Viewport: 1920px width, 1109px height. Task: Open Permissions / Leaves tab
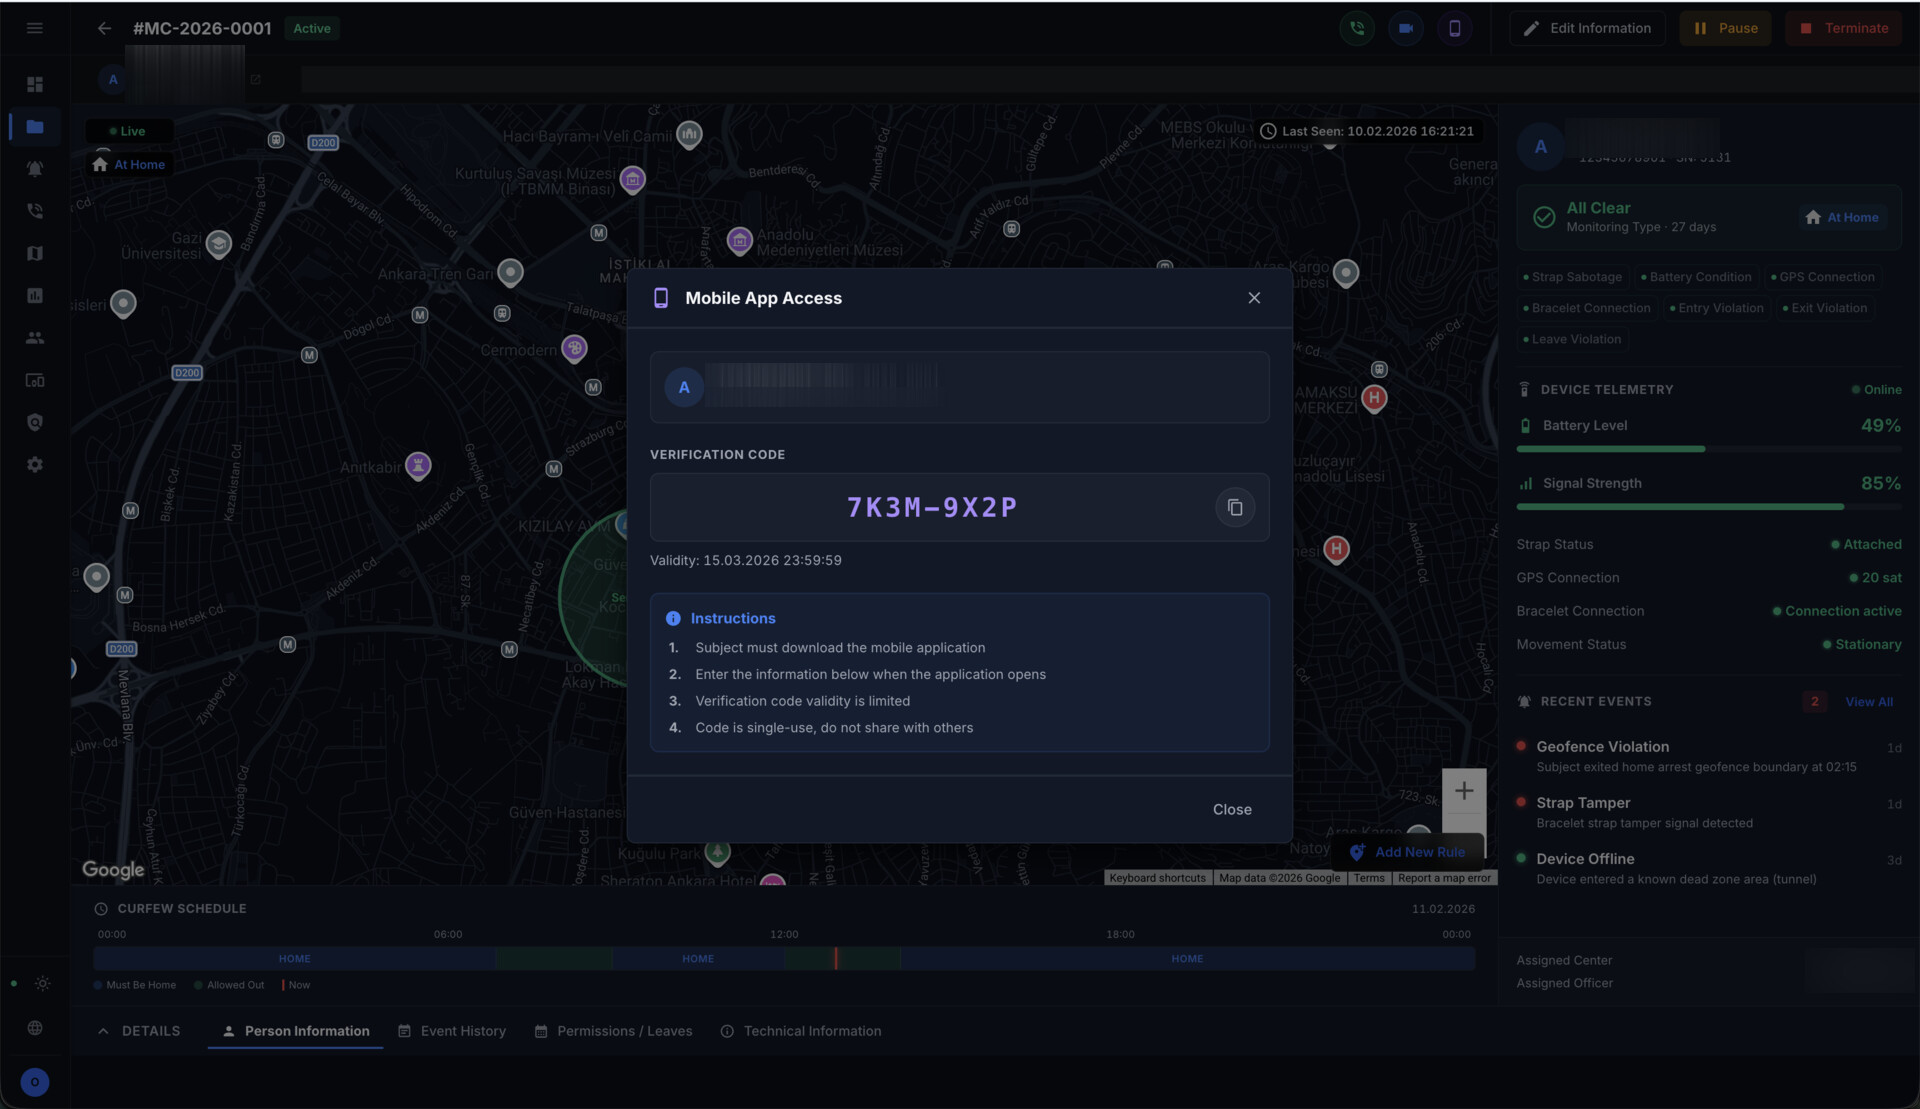point(613,1031)
